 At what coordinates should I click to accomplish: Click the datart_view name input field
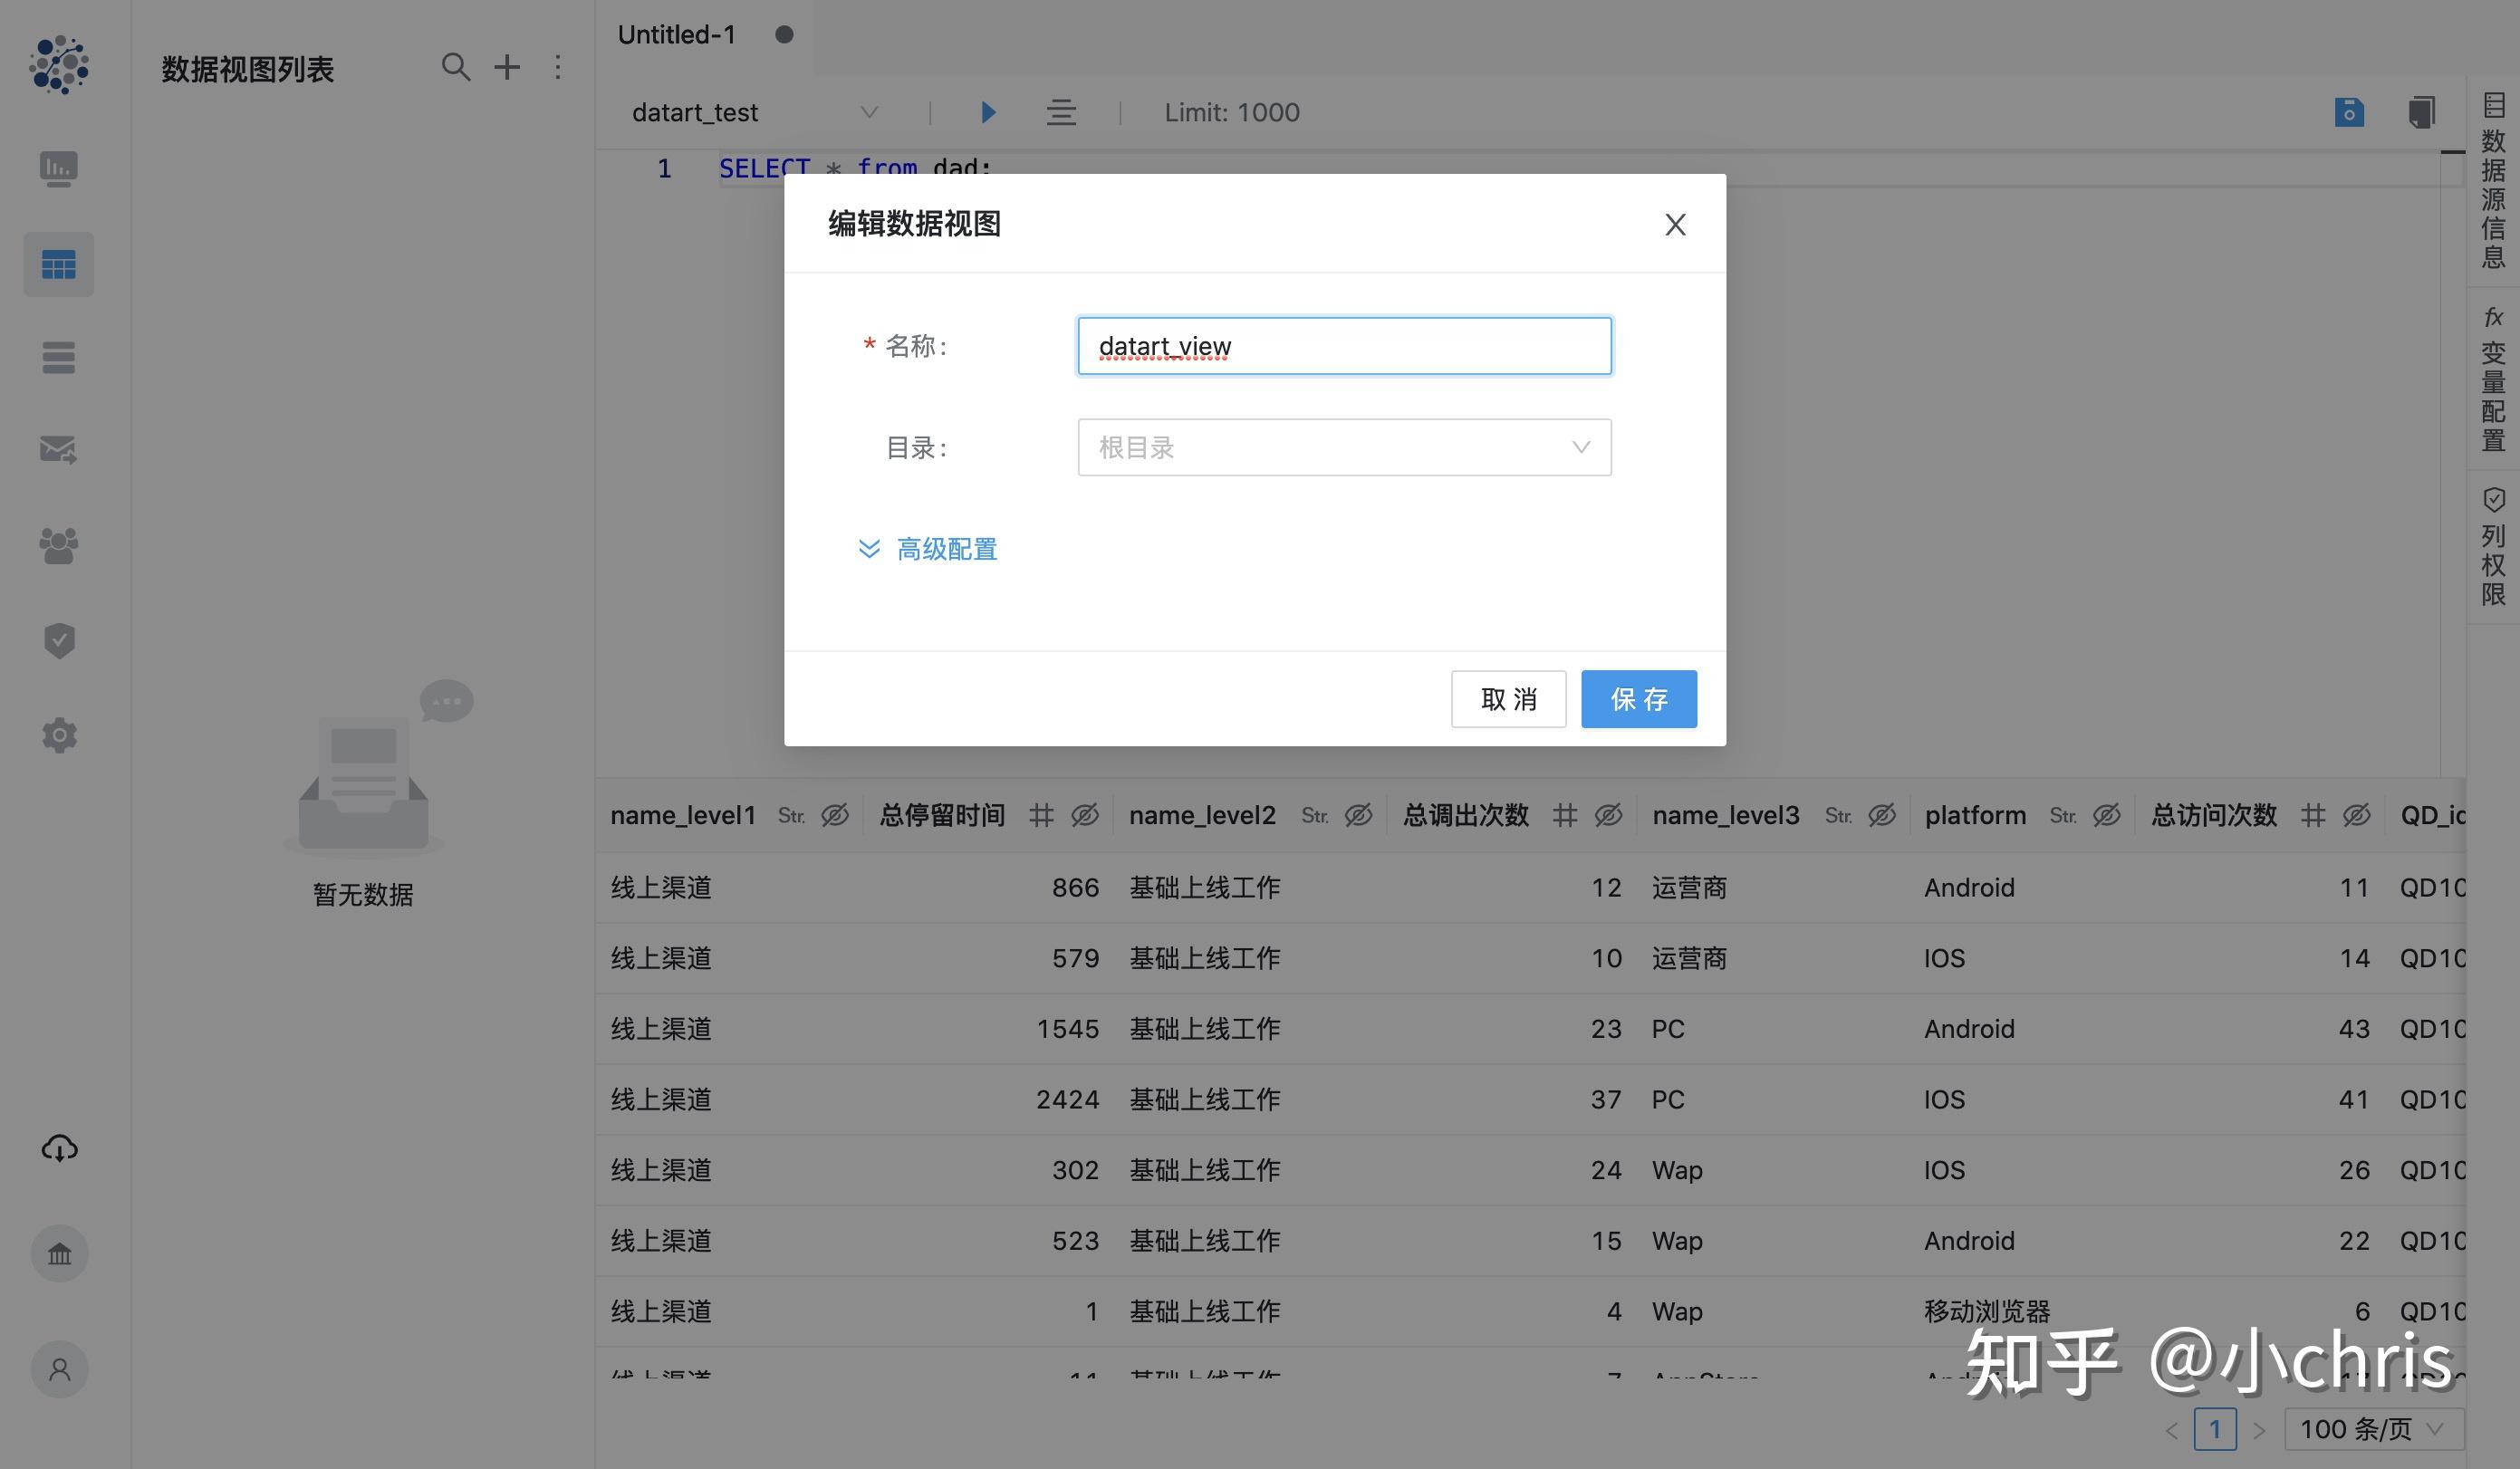(1343, 345)
